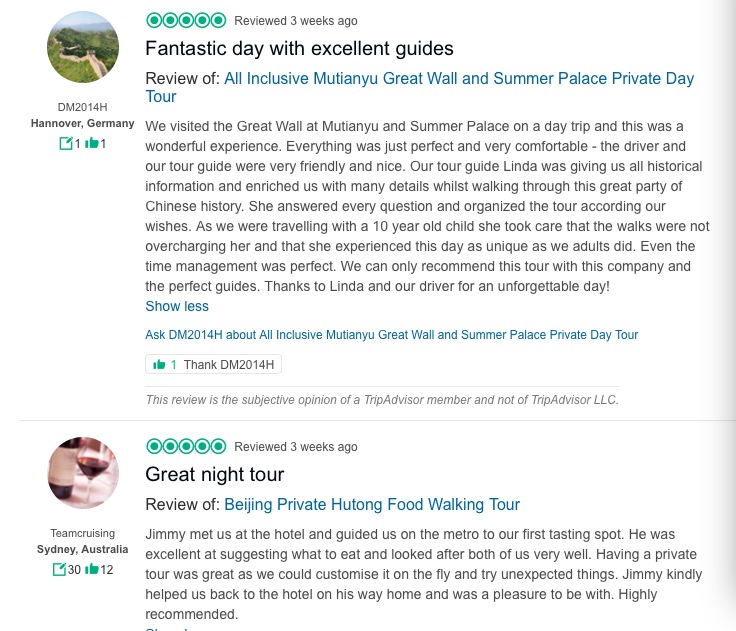Click the DM2014H username
The height and width of the screenshot is (631, 736).
click(x=83, y=107)
